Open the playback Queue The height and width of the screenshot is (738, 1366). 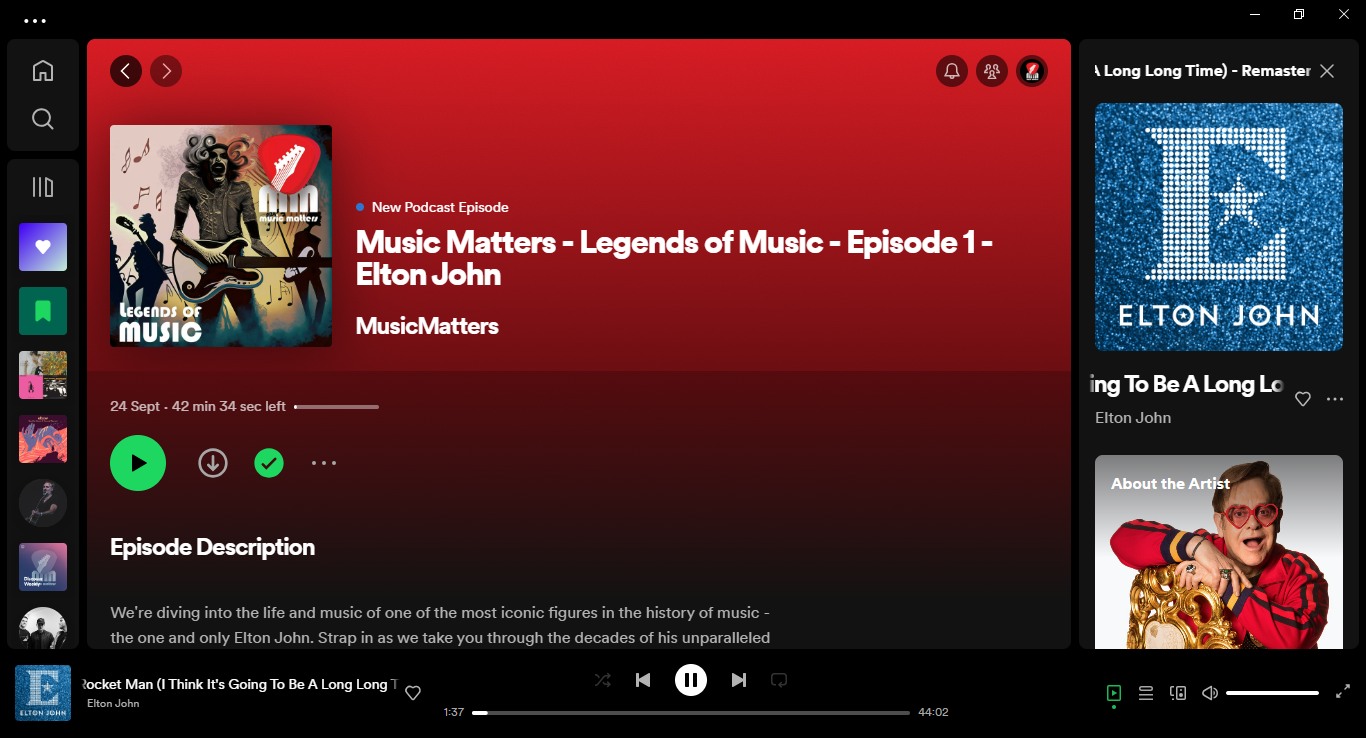click(x=1146, y=693)
